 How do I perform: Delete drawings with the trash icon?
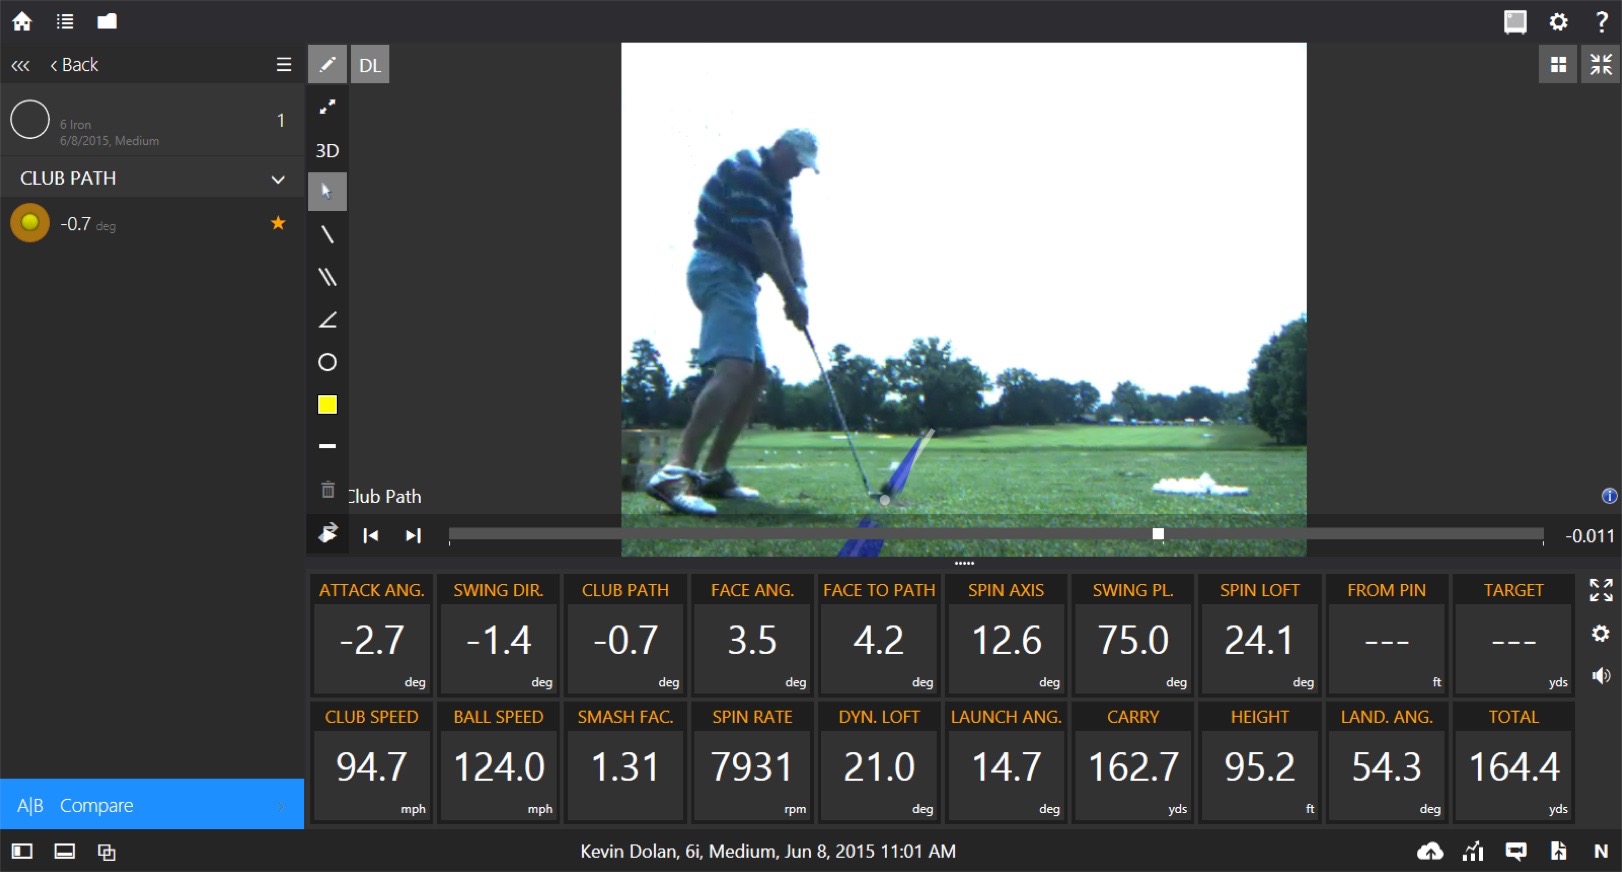point(327,489)
